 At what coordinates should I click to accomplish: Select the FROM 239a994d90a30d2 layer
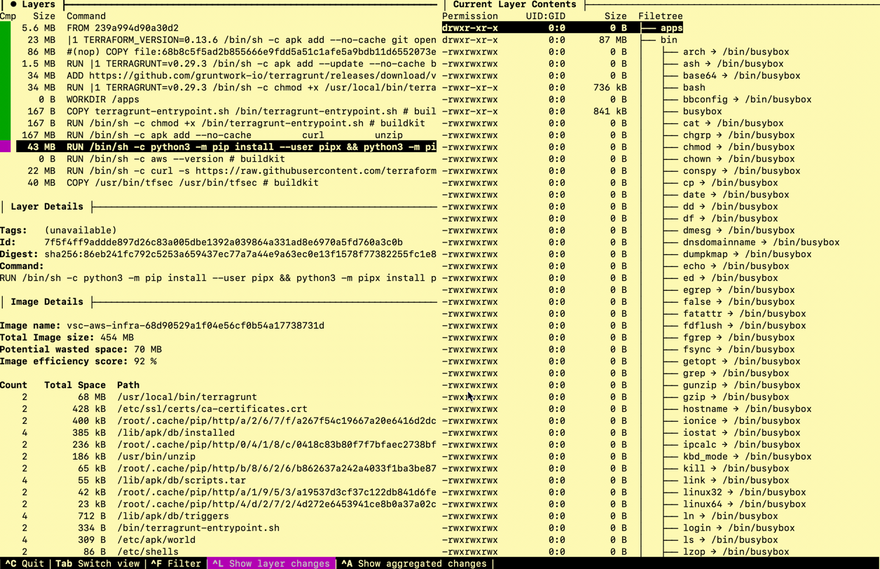(219, 28)
